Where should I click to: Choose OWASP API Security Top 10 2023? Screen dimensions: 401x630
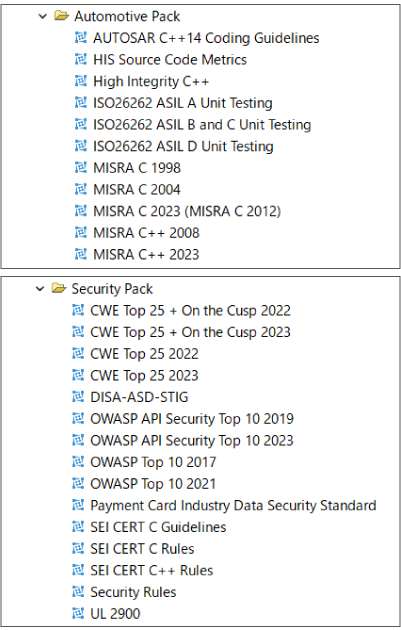tap(192, 441)
